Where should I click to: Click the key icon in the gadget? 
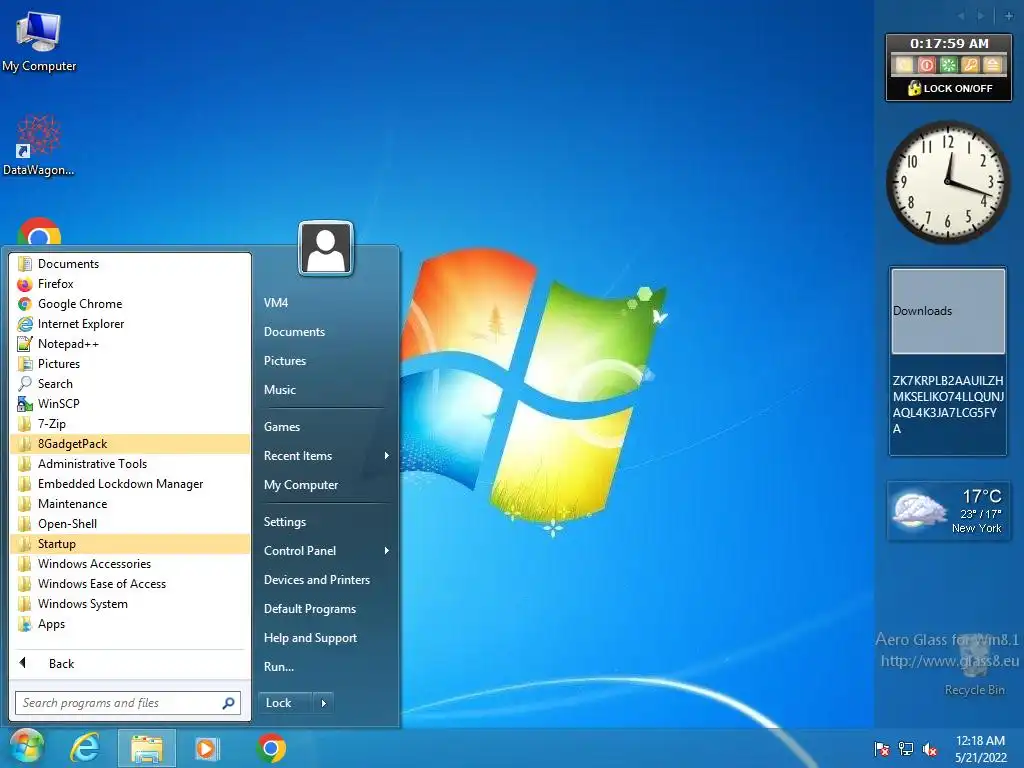(970, 65)
